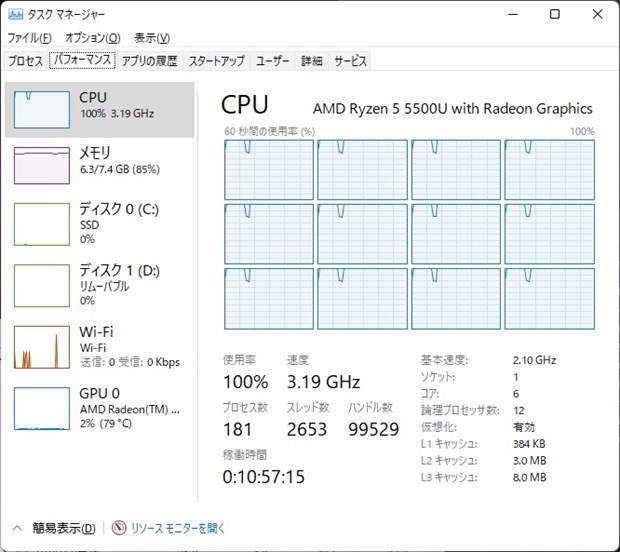The image size is (620, 552).
Task: Click the Resource Monitor icon
Action: pos(119,528)
